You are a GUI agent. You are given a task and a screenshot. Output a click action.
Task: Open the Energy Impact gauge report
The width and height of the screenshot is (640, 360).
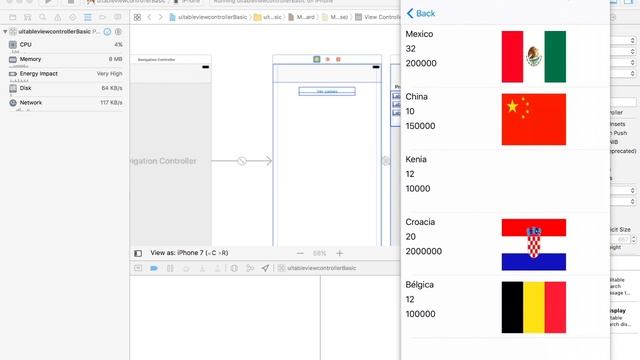coord(65,74)
